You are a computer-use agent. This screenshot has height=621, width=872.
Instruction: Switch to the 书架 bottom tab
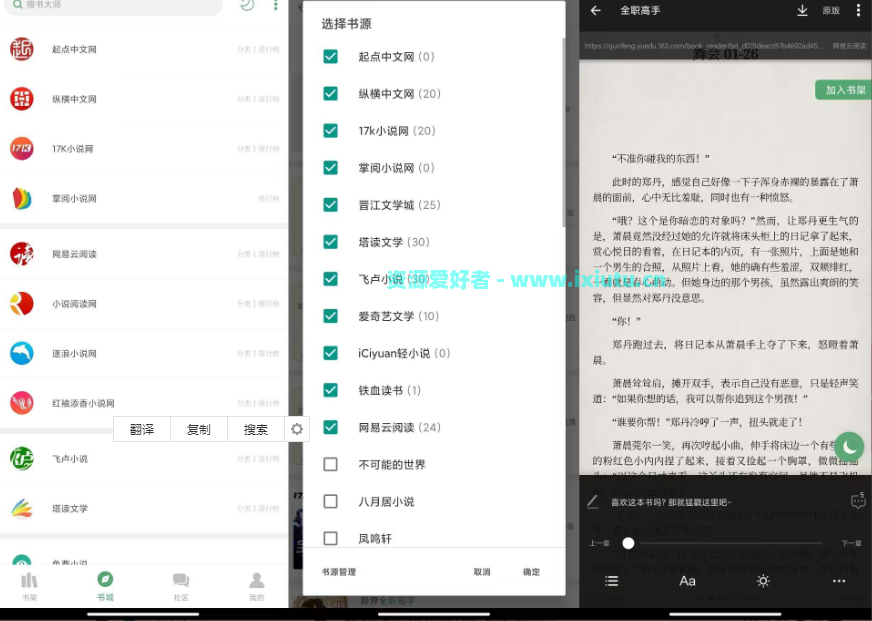pos(29,587)
